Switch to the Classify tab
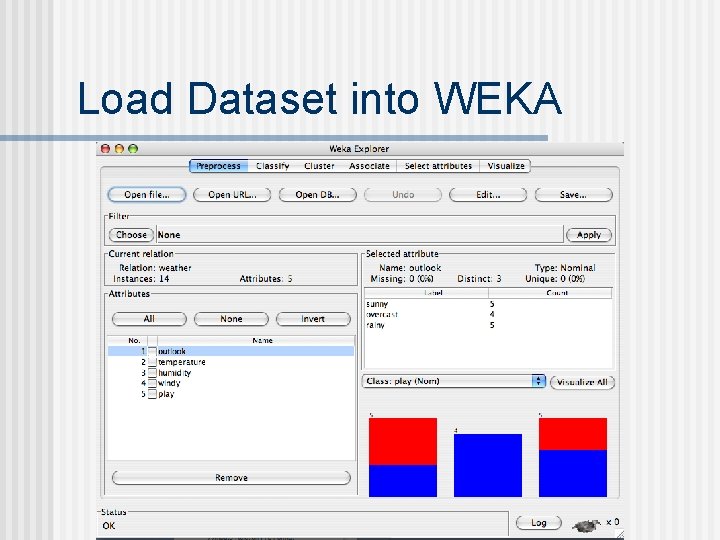Screen dimensions: 720x540 coord(273,166)
